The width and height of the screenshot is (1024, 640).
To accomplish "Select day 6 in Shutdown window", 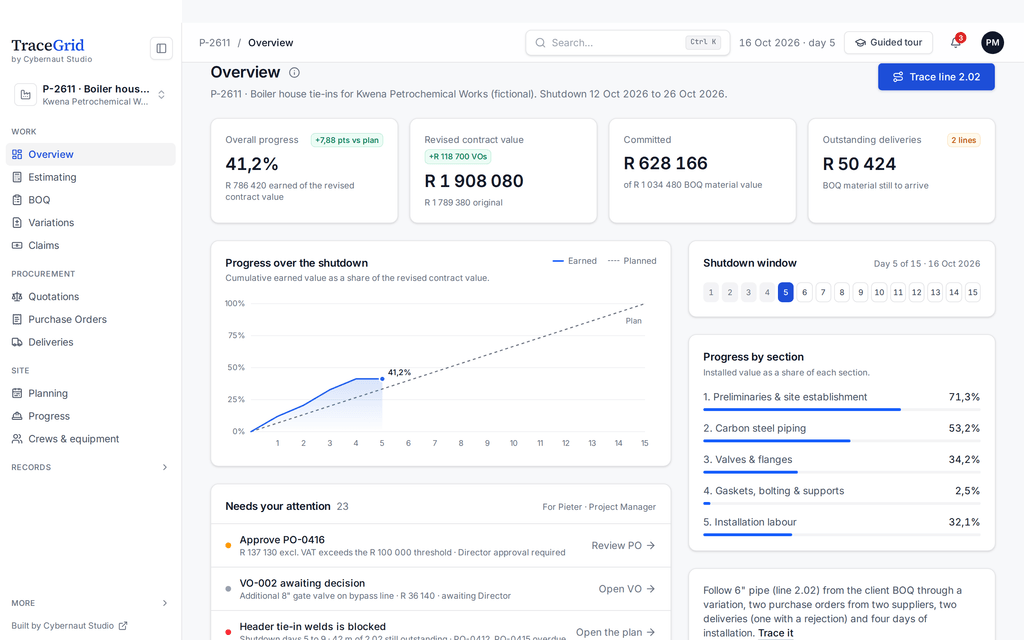I will click(x=805, y=293).
